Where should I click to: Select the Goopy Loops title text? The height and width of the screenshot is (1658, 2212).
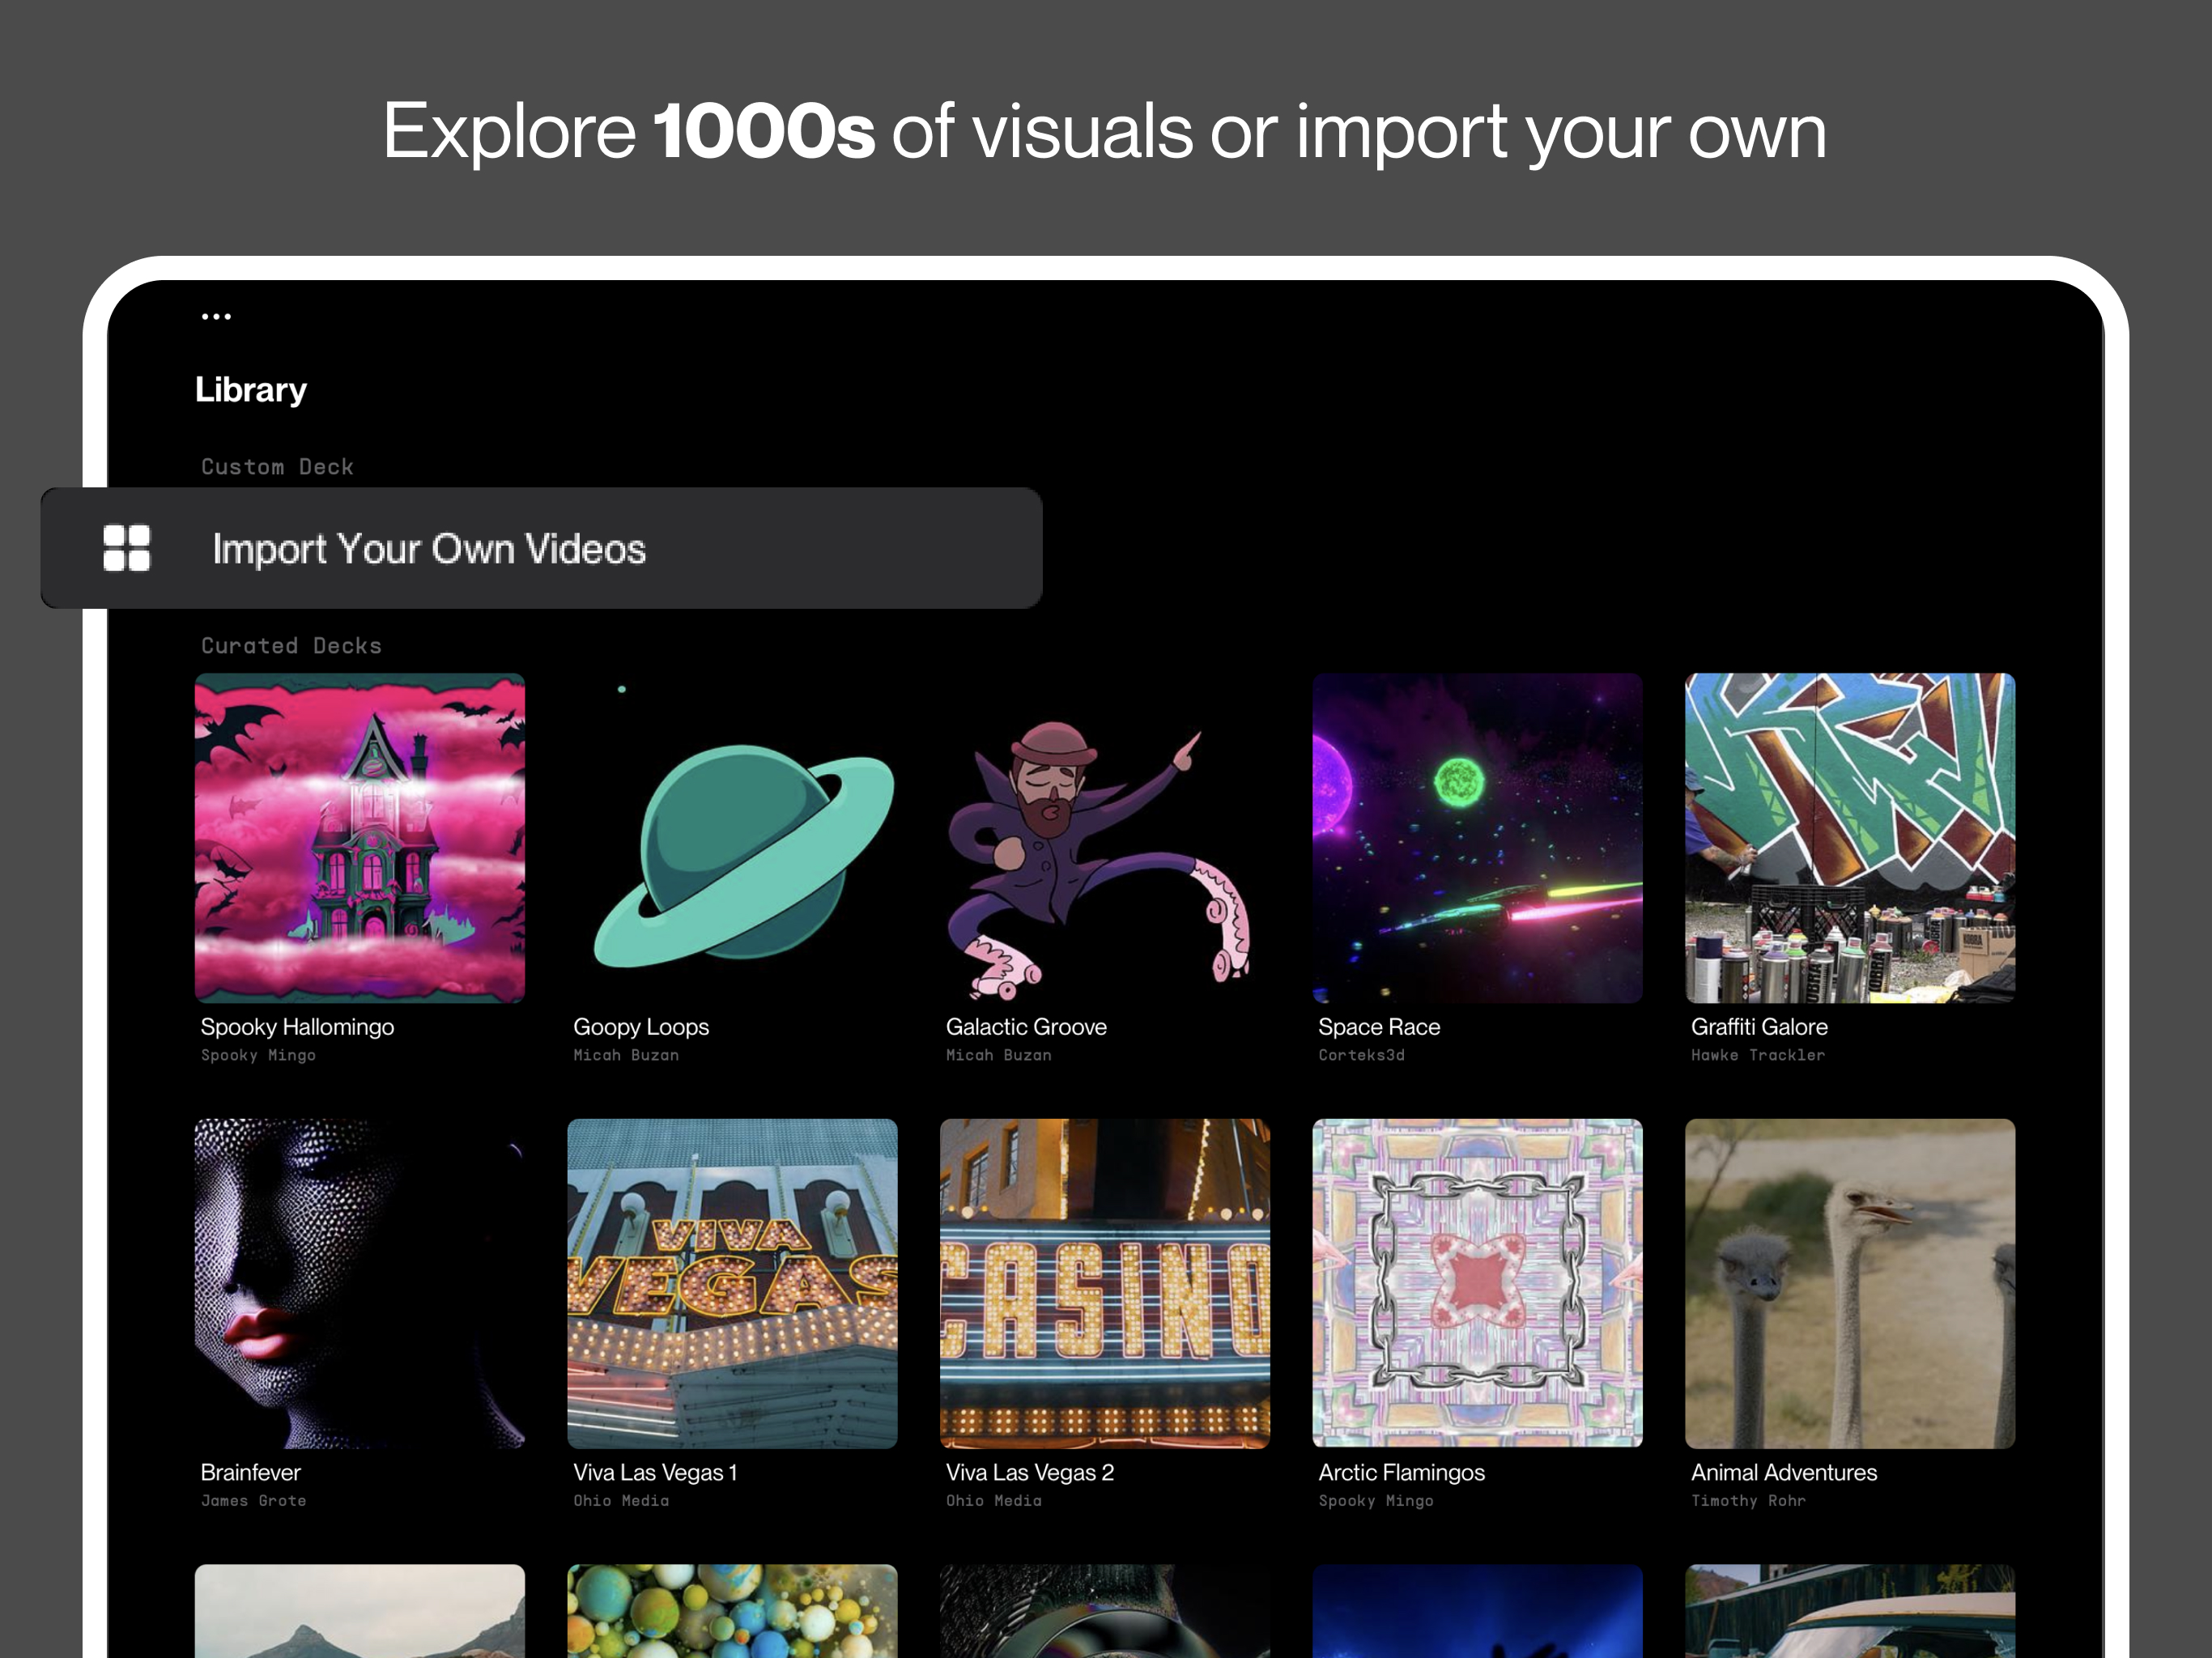641,1027
